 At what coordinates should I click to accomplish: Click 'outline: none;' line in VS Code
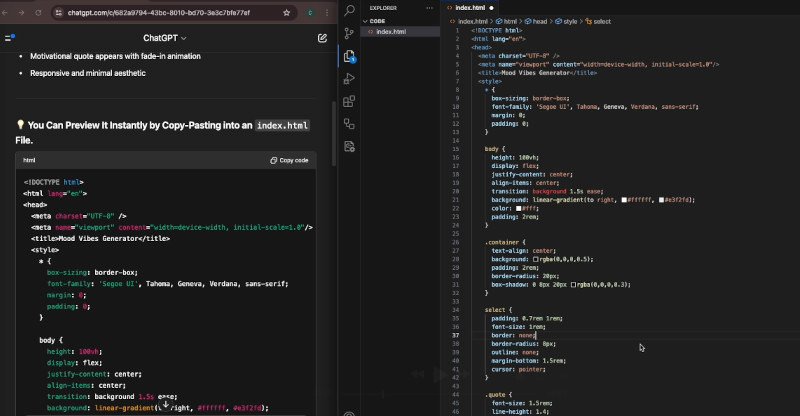click(515, 352)
